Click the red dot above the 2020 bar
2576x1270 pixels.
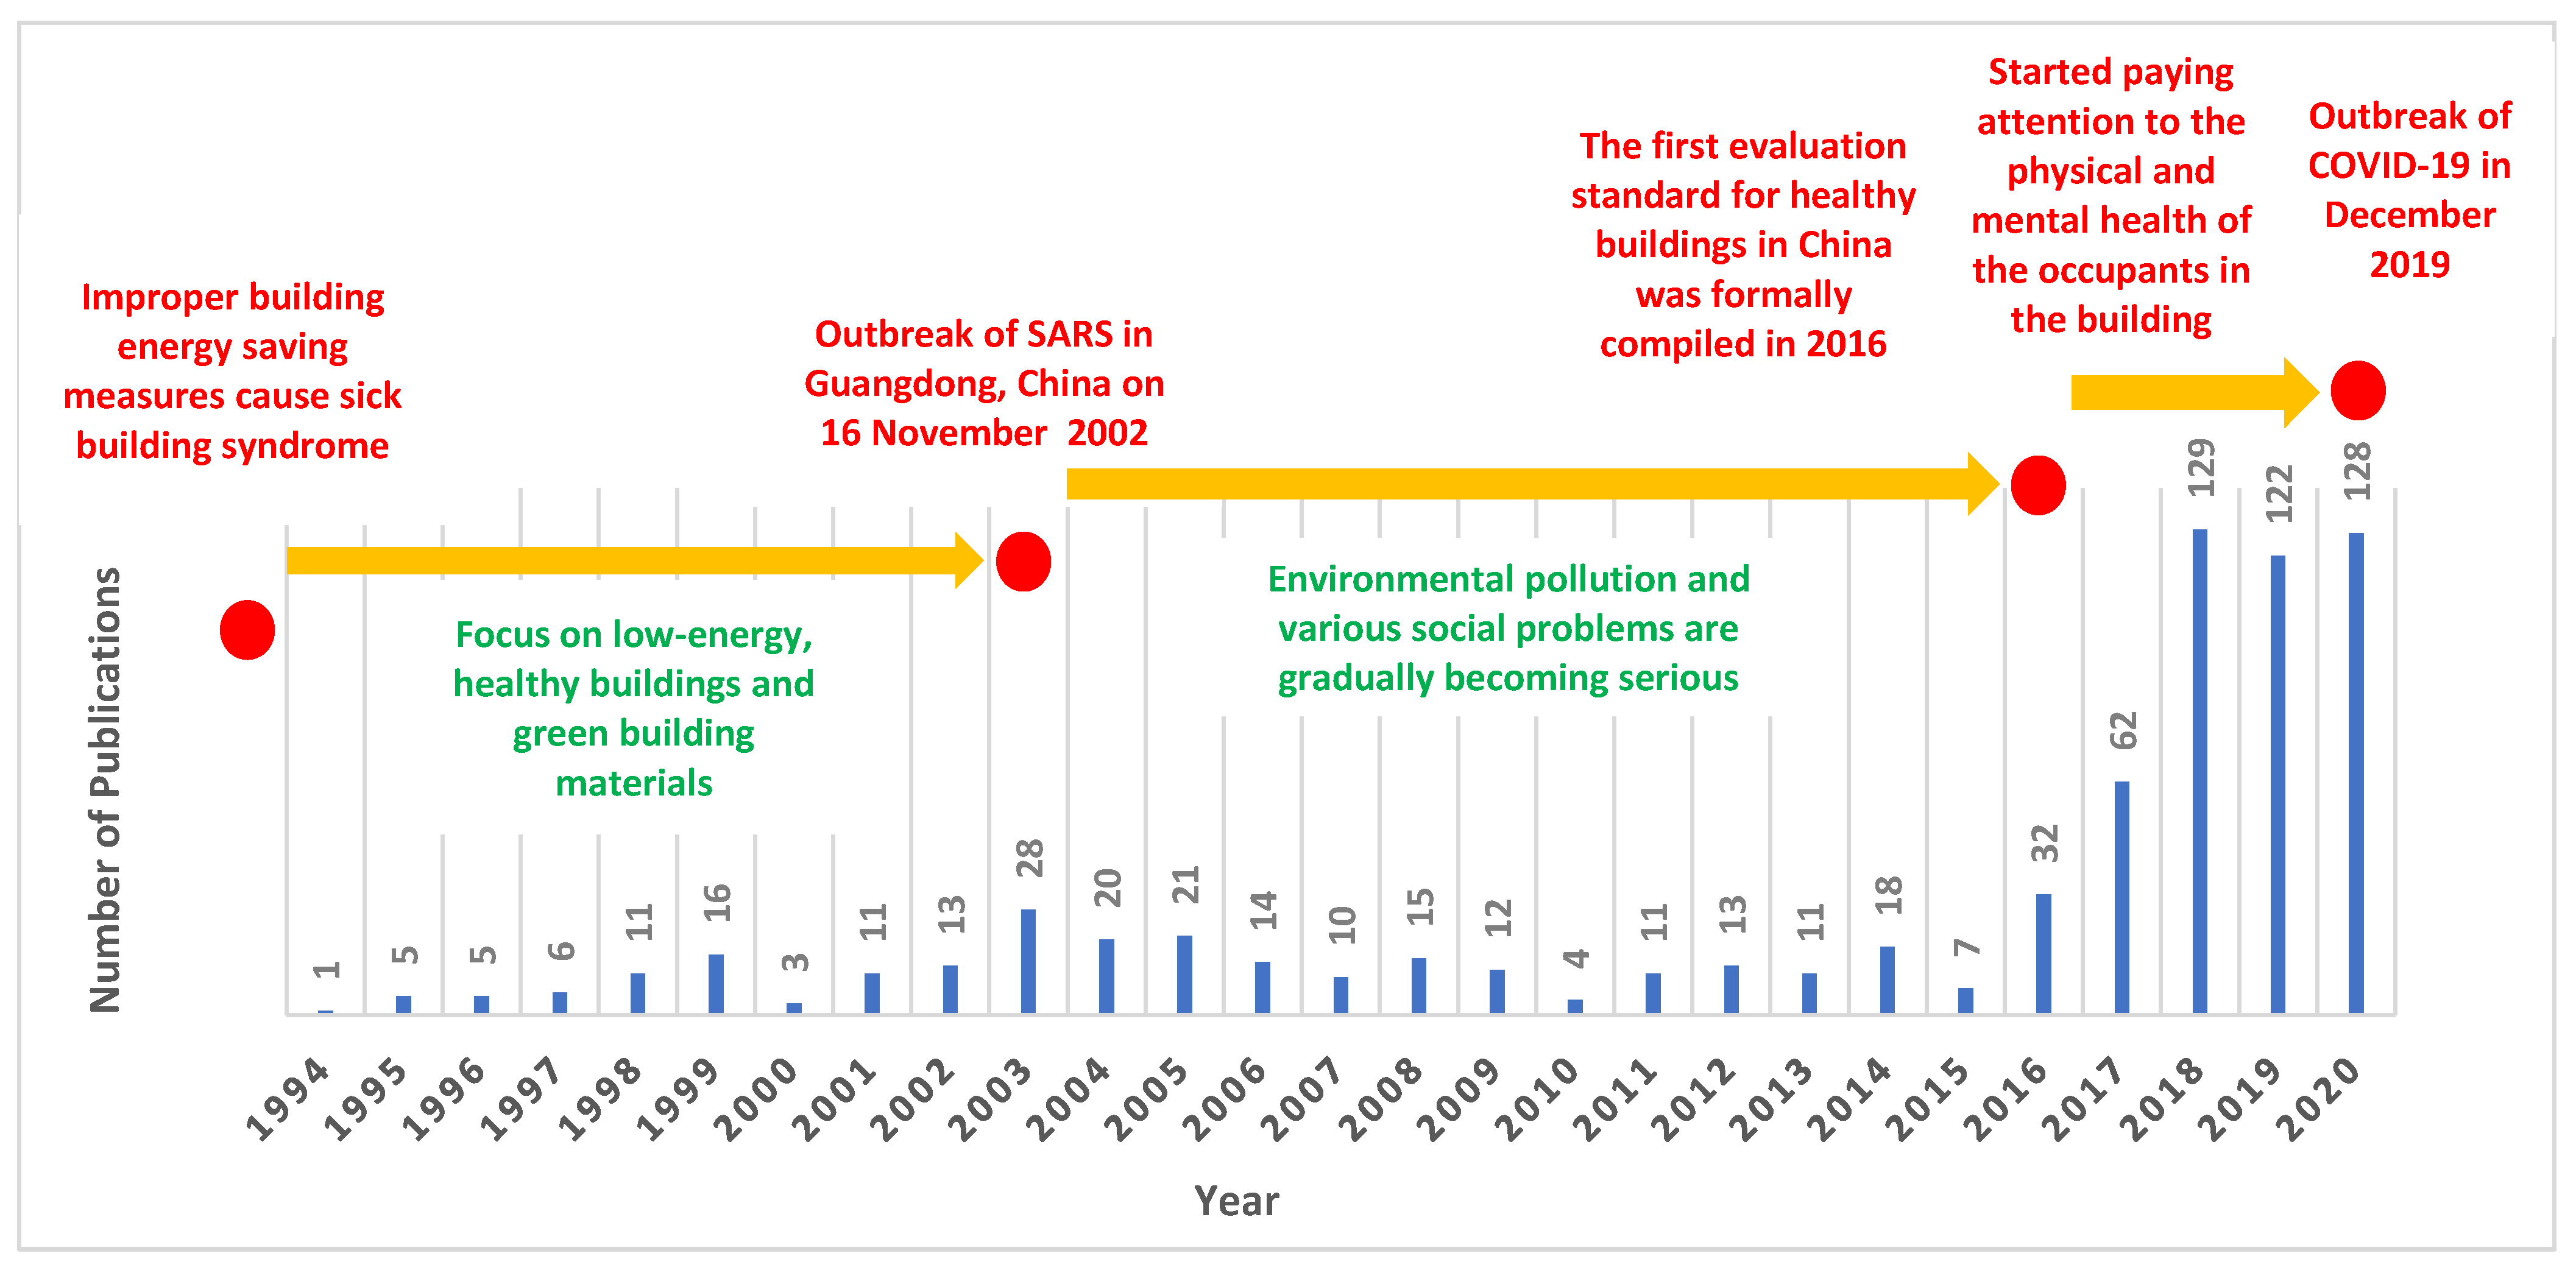2358,391
